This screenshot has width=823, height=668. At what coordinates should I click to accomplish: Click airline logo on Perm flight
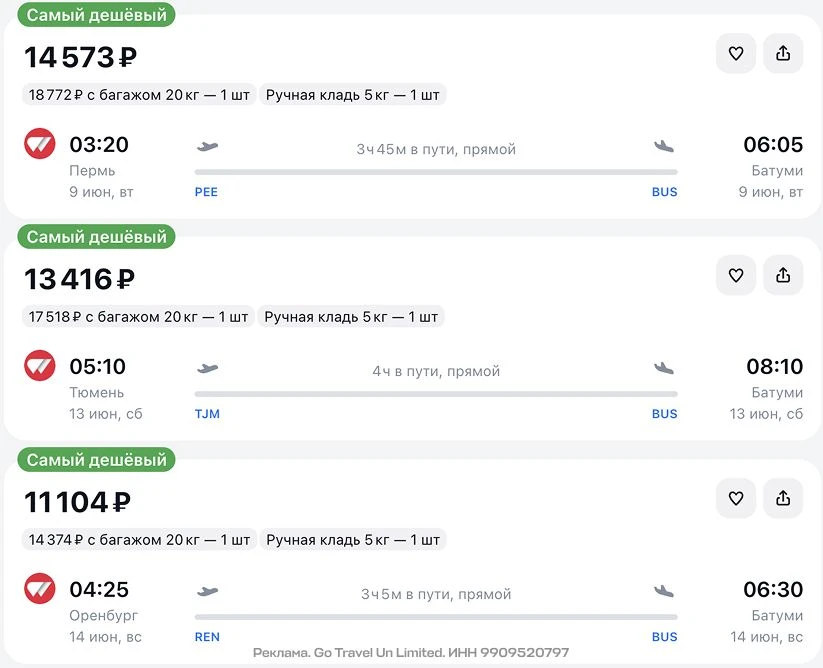(40, 144)
